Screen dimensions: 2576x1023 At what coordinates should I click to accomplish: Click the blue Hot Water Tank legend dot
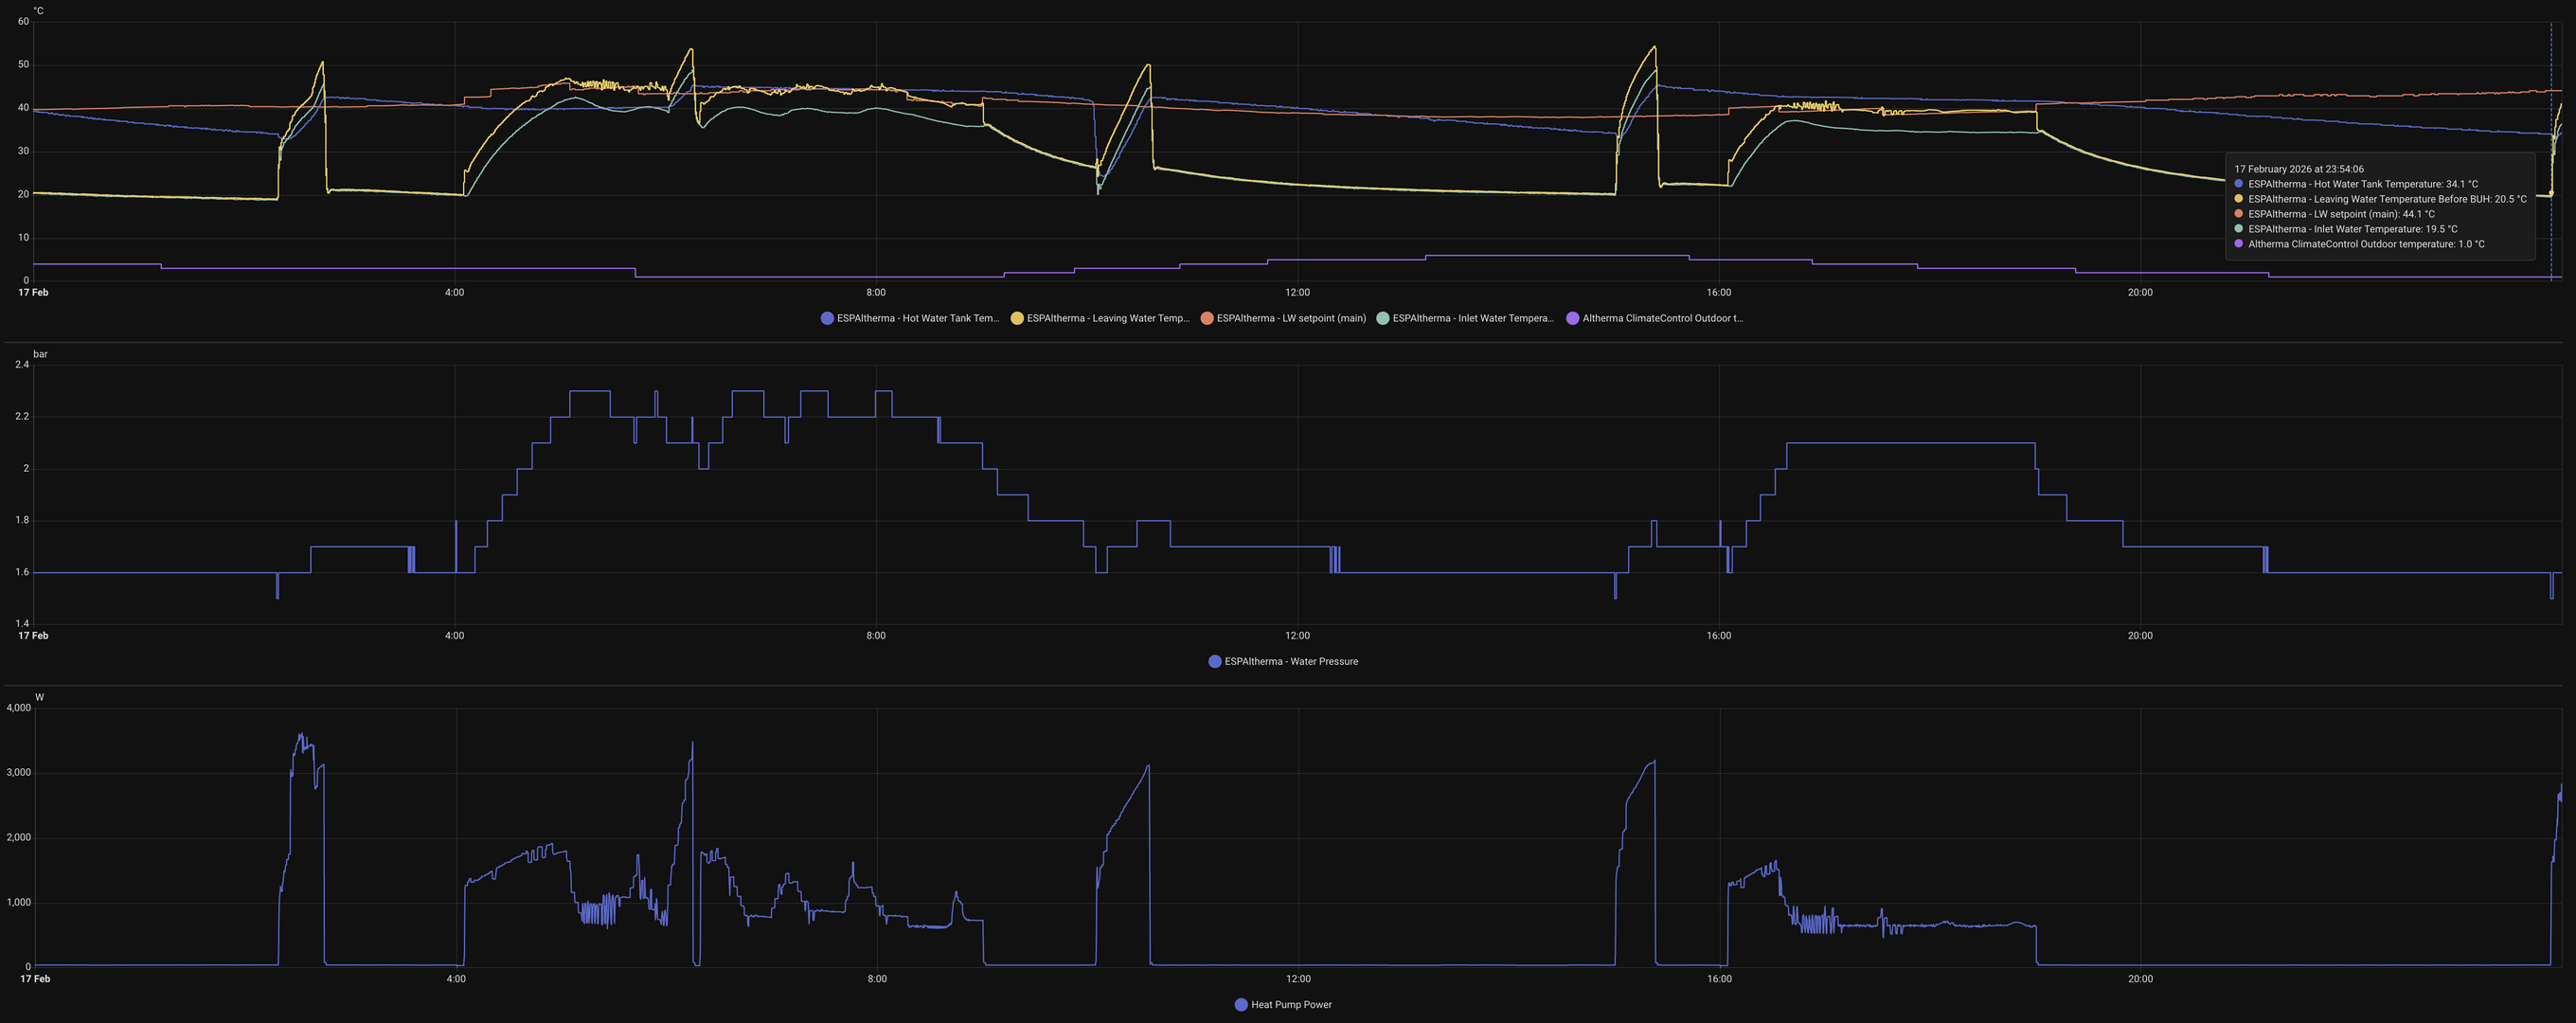[827, 318]
